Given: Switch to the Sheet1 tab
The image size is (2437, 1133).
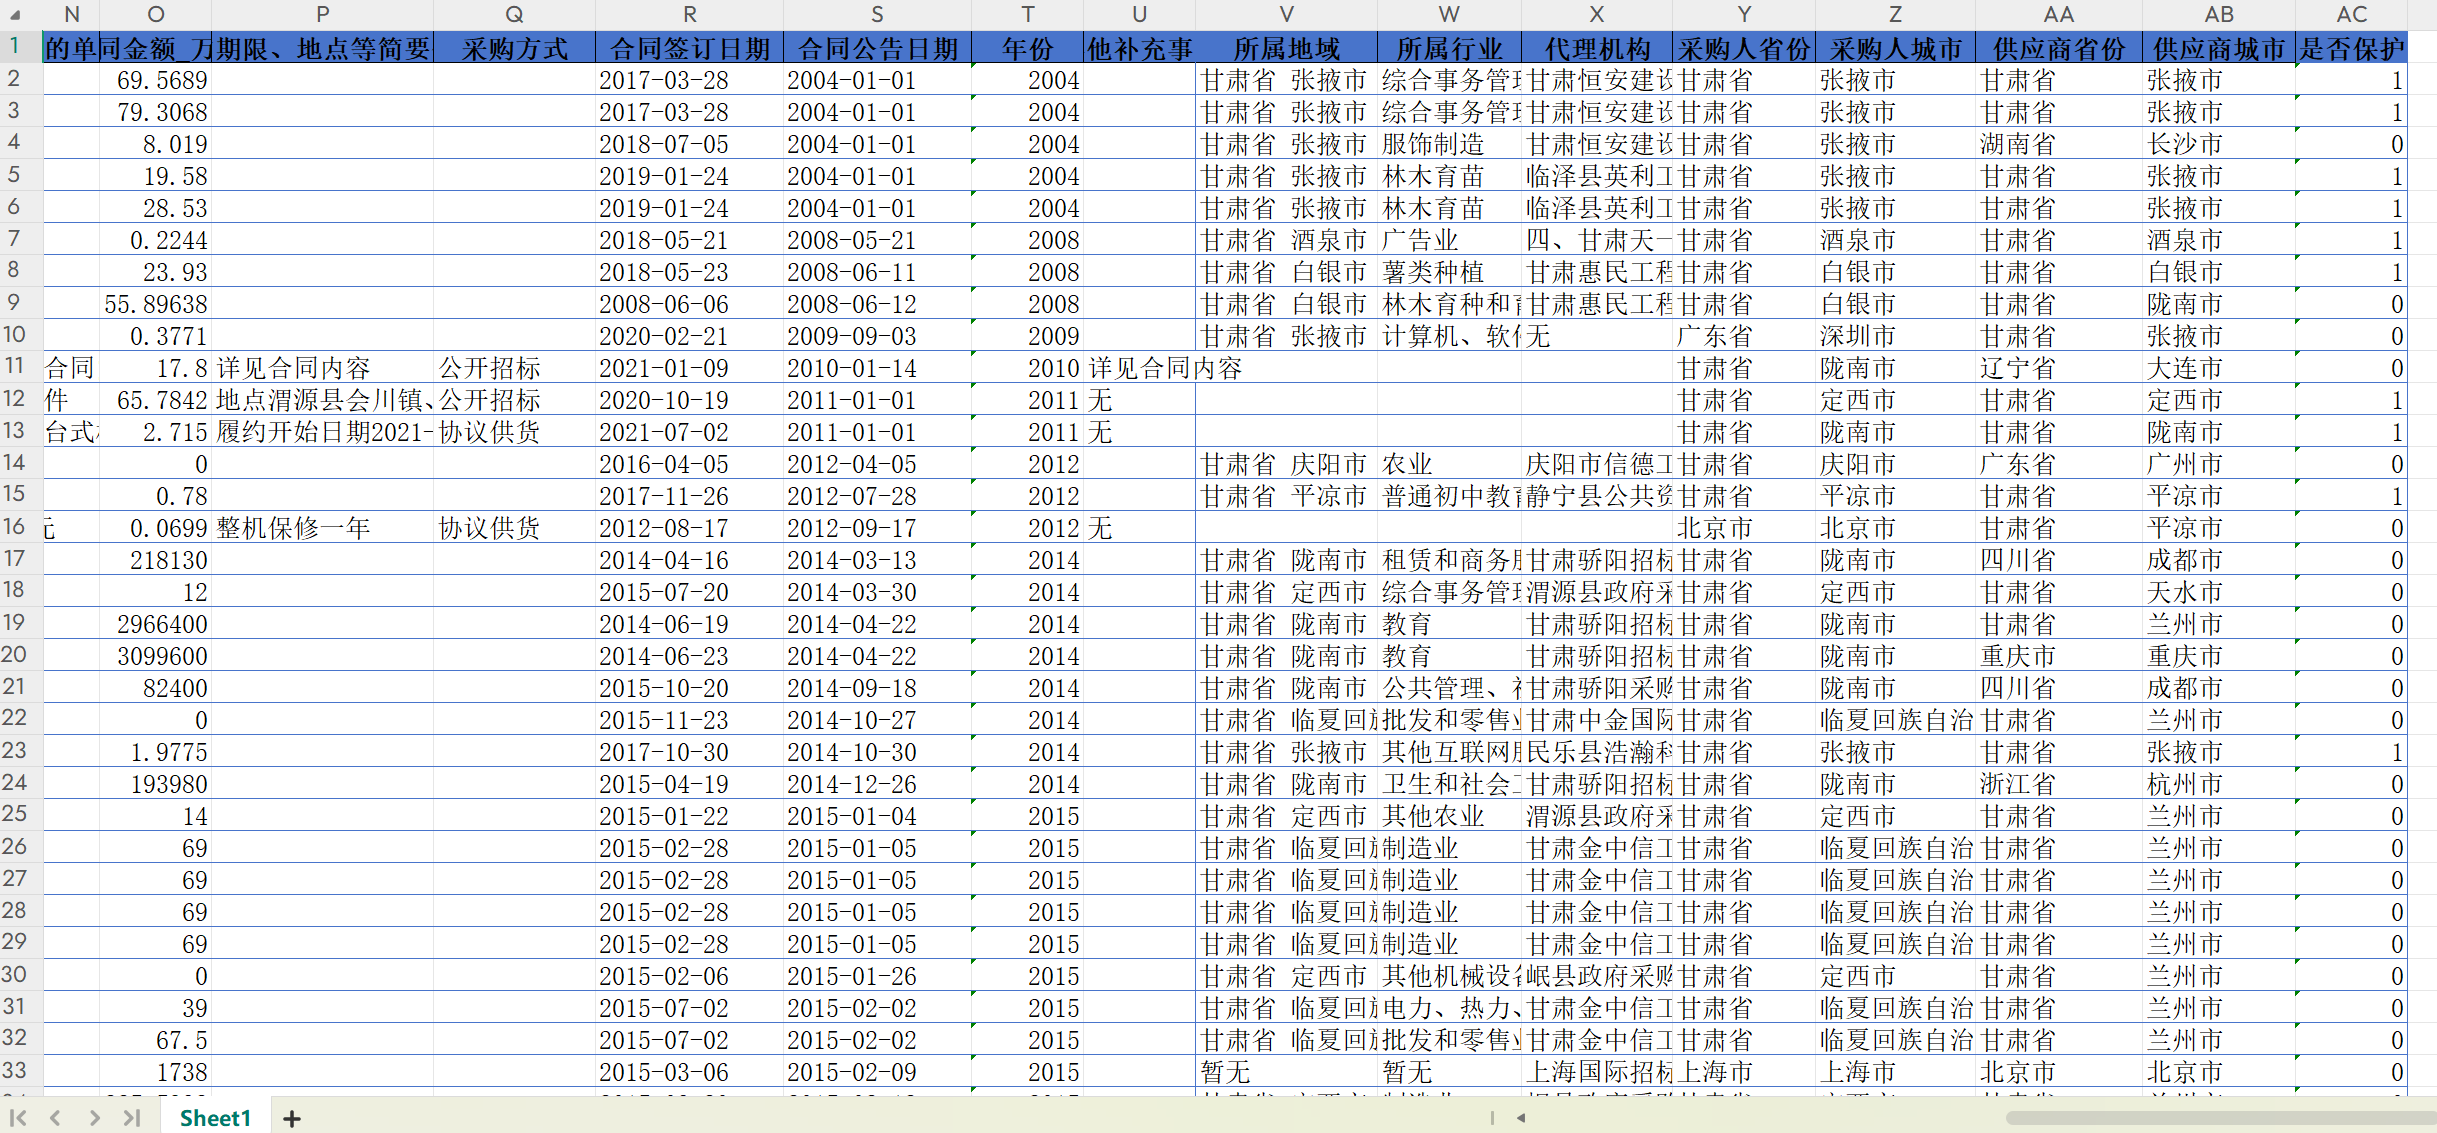Looking at the screenshot, I should pos(215,1118).
